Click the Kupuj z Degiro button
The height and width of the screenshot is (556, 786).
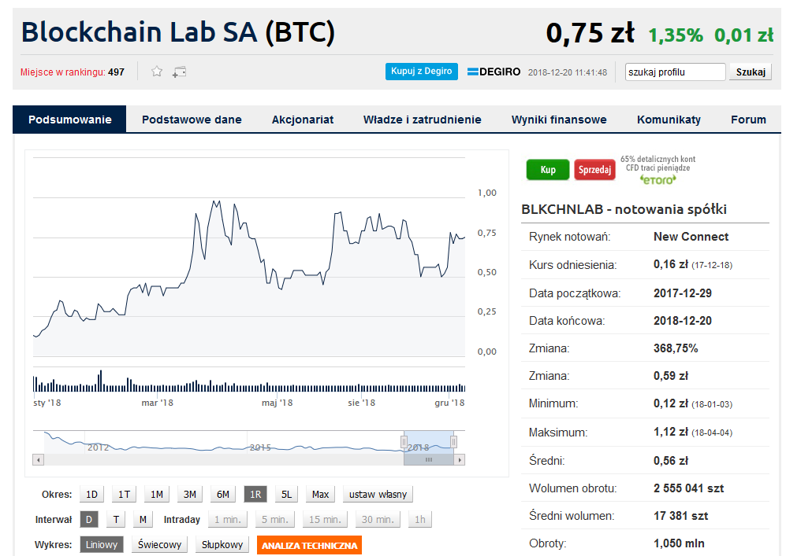coord(422,71)
